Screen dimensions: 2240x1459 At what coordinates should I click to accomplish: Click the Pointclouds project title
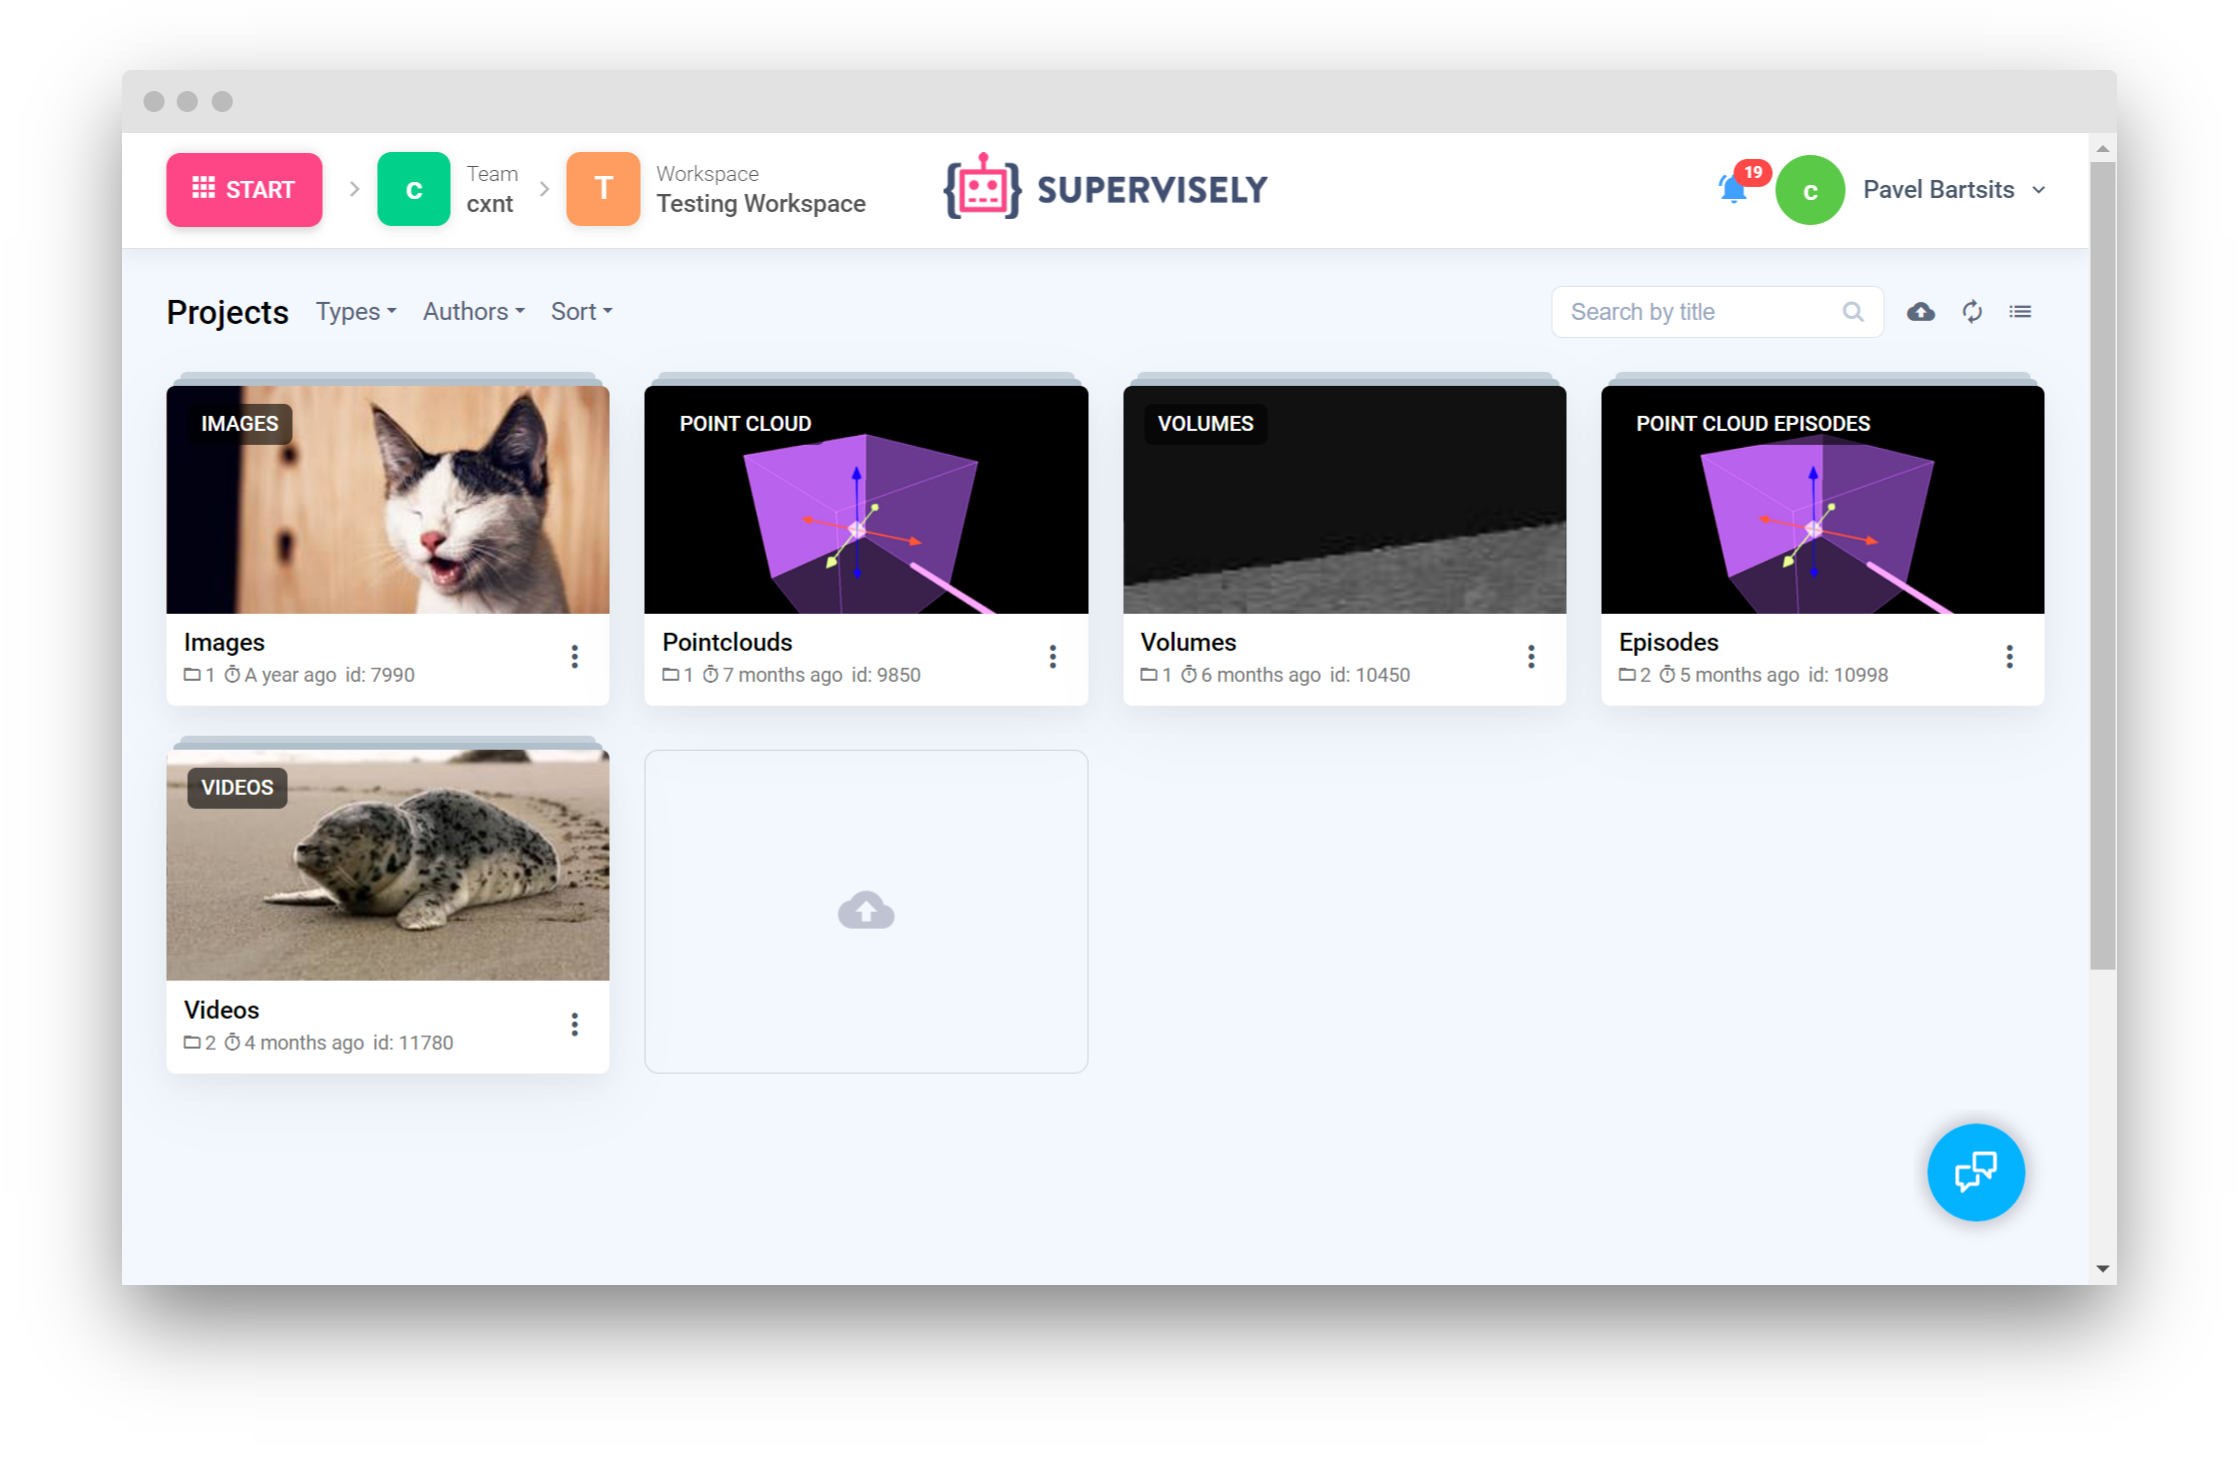[x=727, y=642]
